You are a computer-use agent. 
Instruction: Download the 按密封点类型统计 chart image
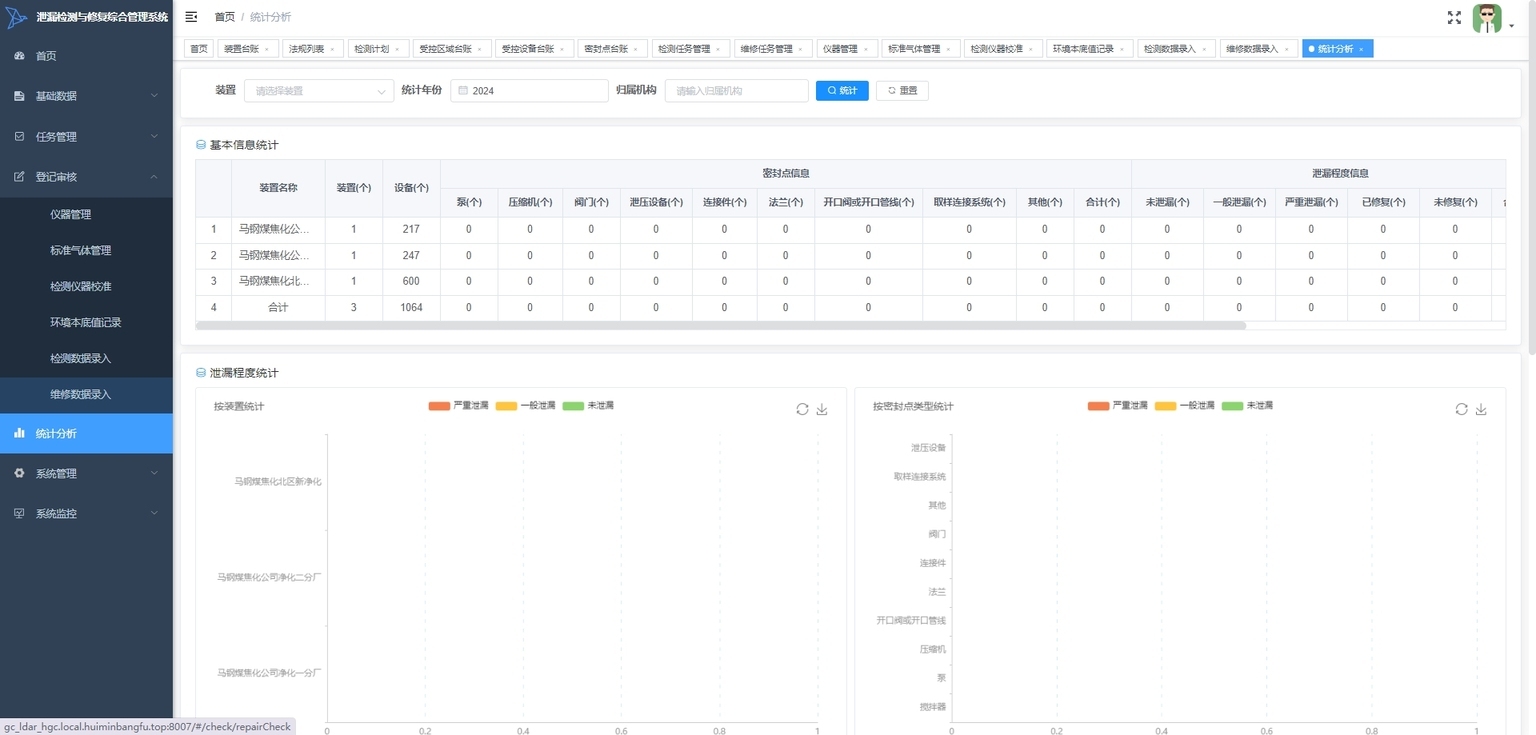[1481, 409]
